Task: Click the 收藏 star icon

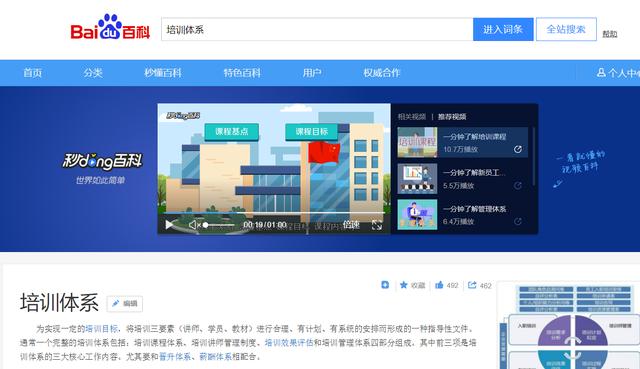Action: tap(404, 285)
